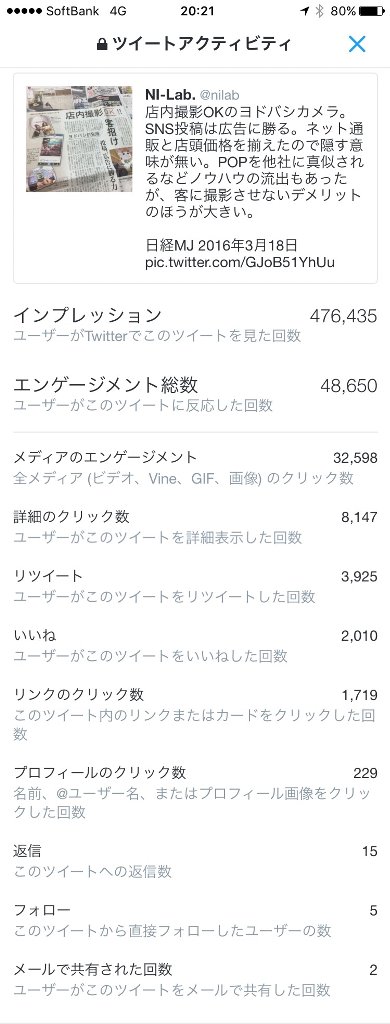Tap the メールで共有された回数 row
The image size is (390, 1024).
point(195,978)
